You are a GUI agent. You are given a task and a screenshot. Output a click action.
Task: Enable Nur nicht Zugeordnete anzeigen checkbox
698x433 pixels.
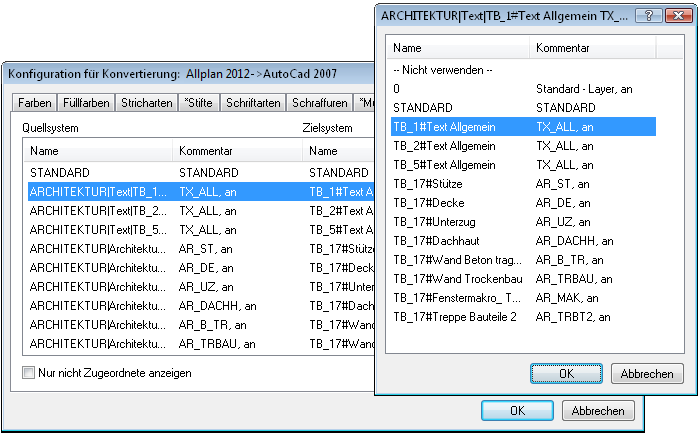(28, 372)
